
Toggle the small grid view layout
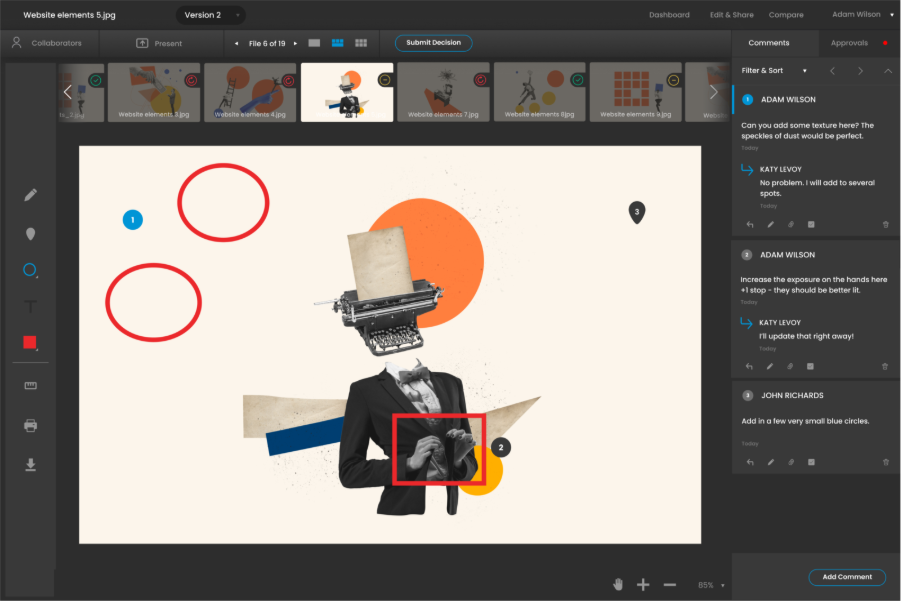[360, 42]
